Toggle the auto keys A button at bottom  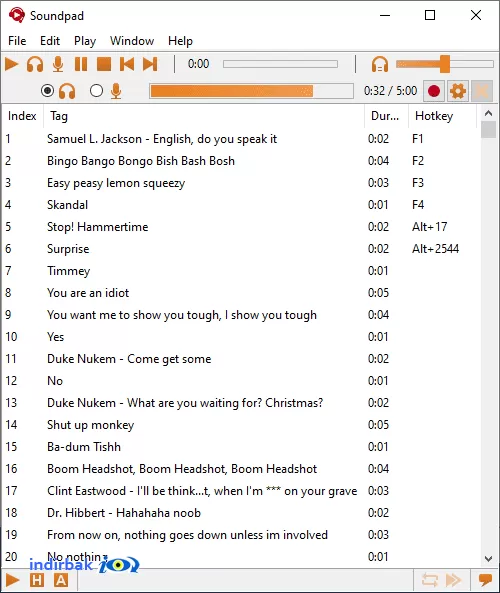coord(61,580)
